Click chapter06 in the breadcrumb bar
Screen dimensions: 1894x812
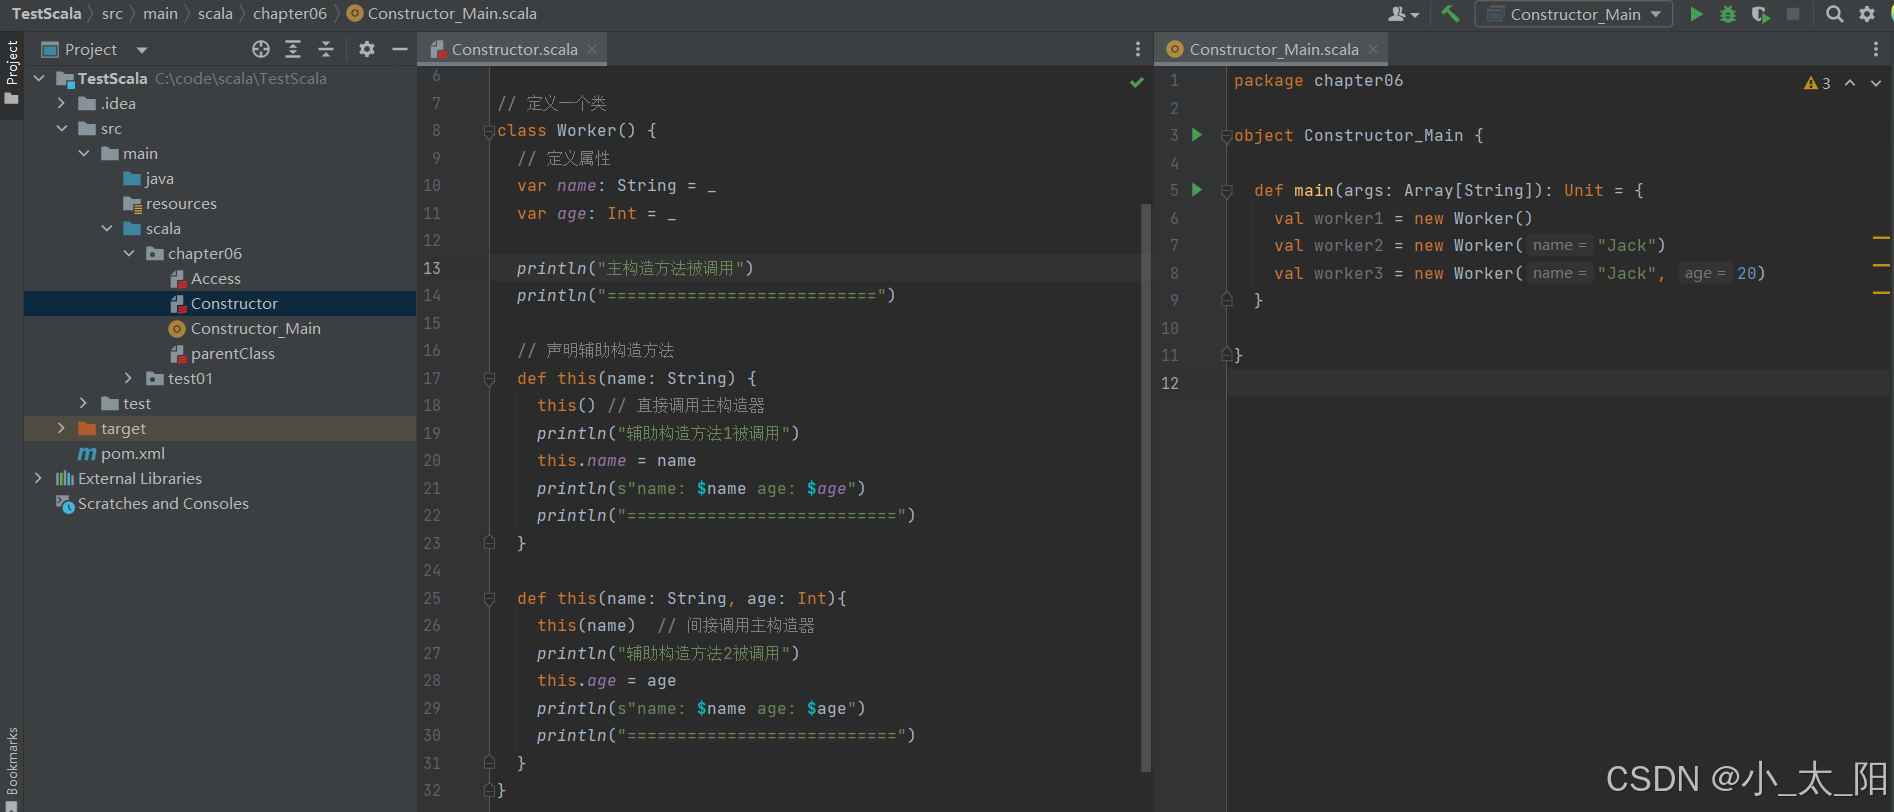point(289,14)
